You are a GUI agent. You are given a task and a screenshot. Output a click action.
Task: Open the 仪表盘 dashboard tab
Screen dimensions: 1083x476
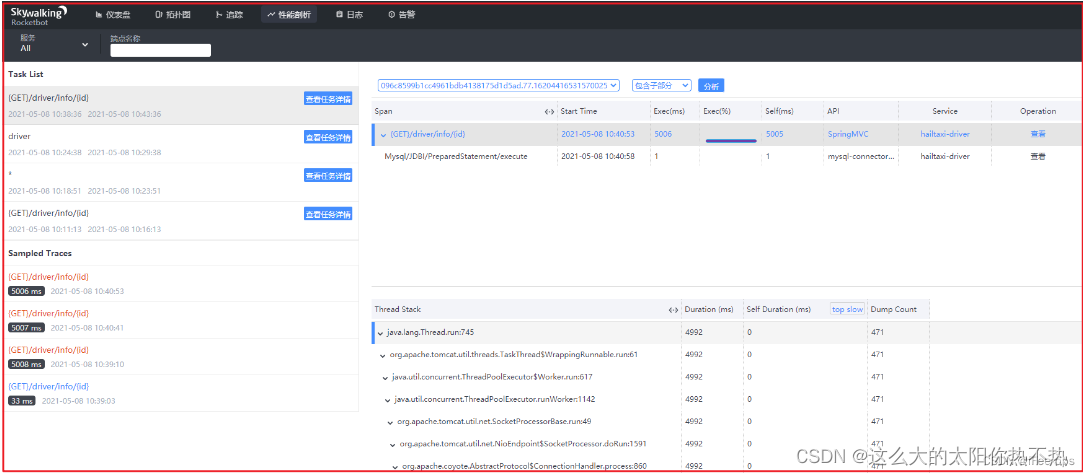[113, 15]
